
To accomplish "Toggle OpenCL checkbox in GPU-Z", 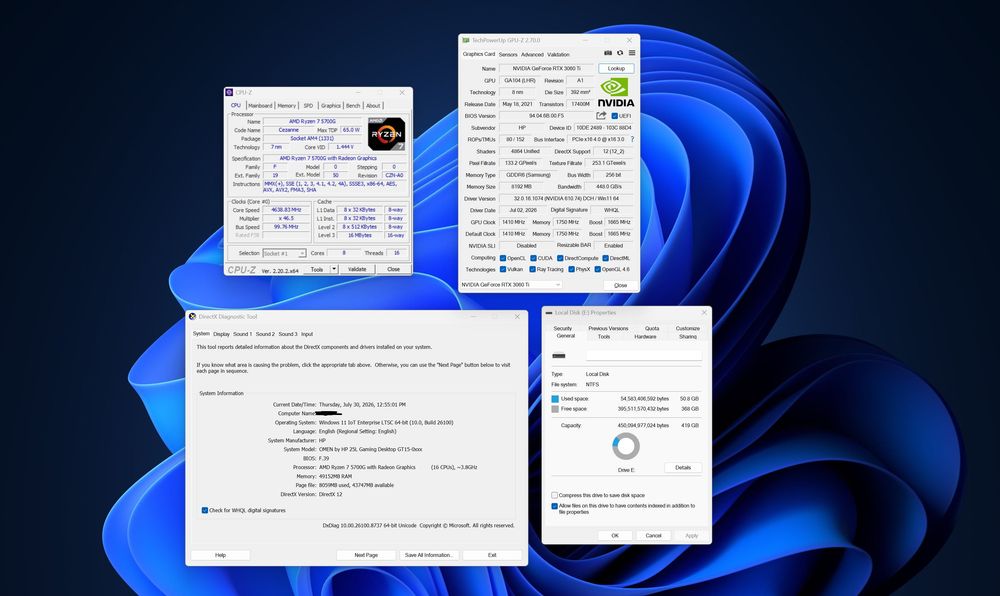I will point(503,258).
